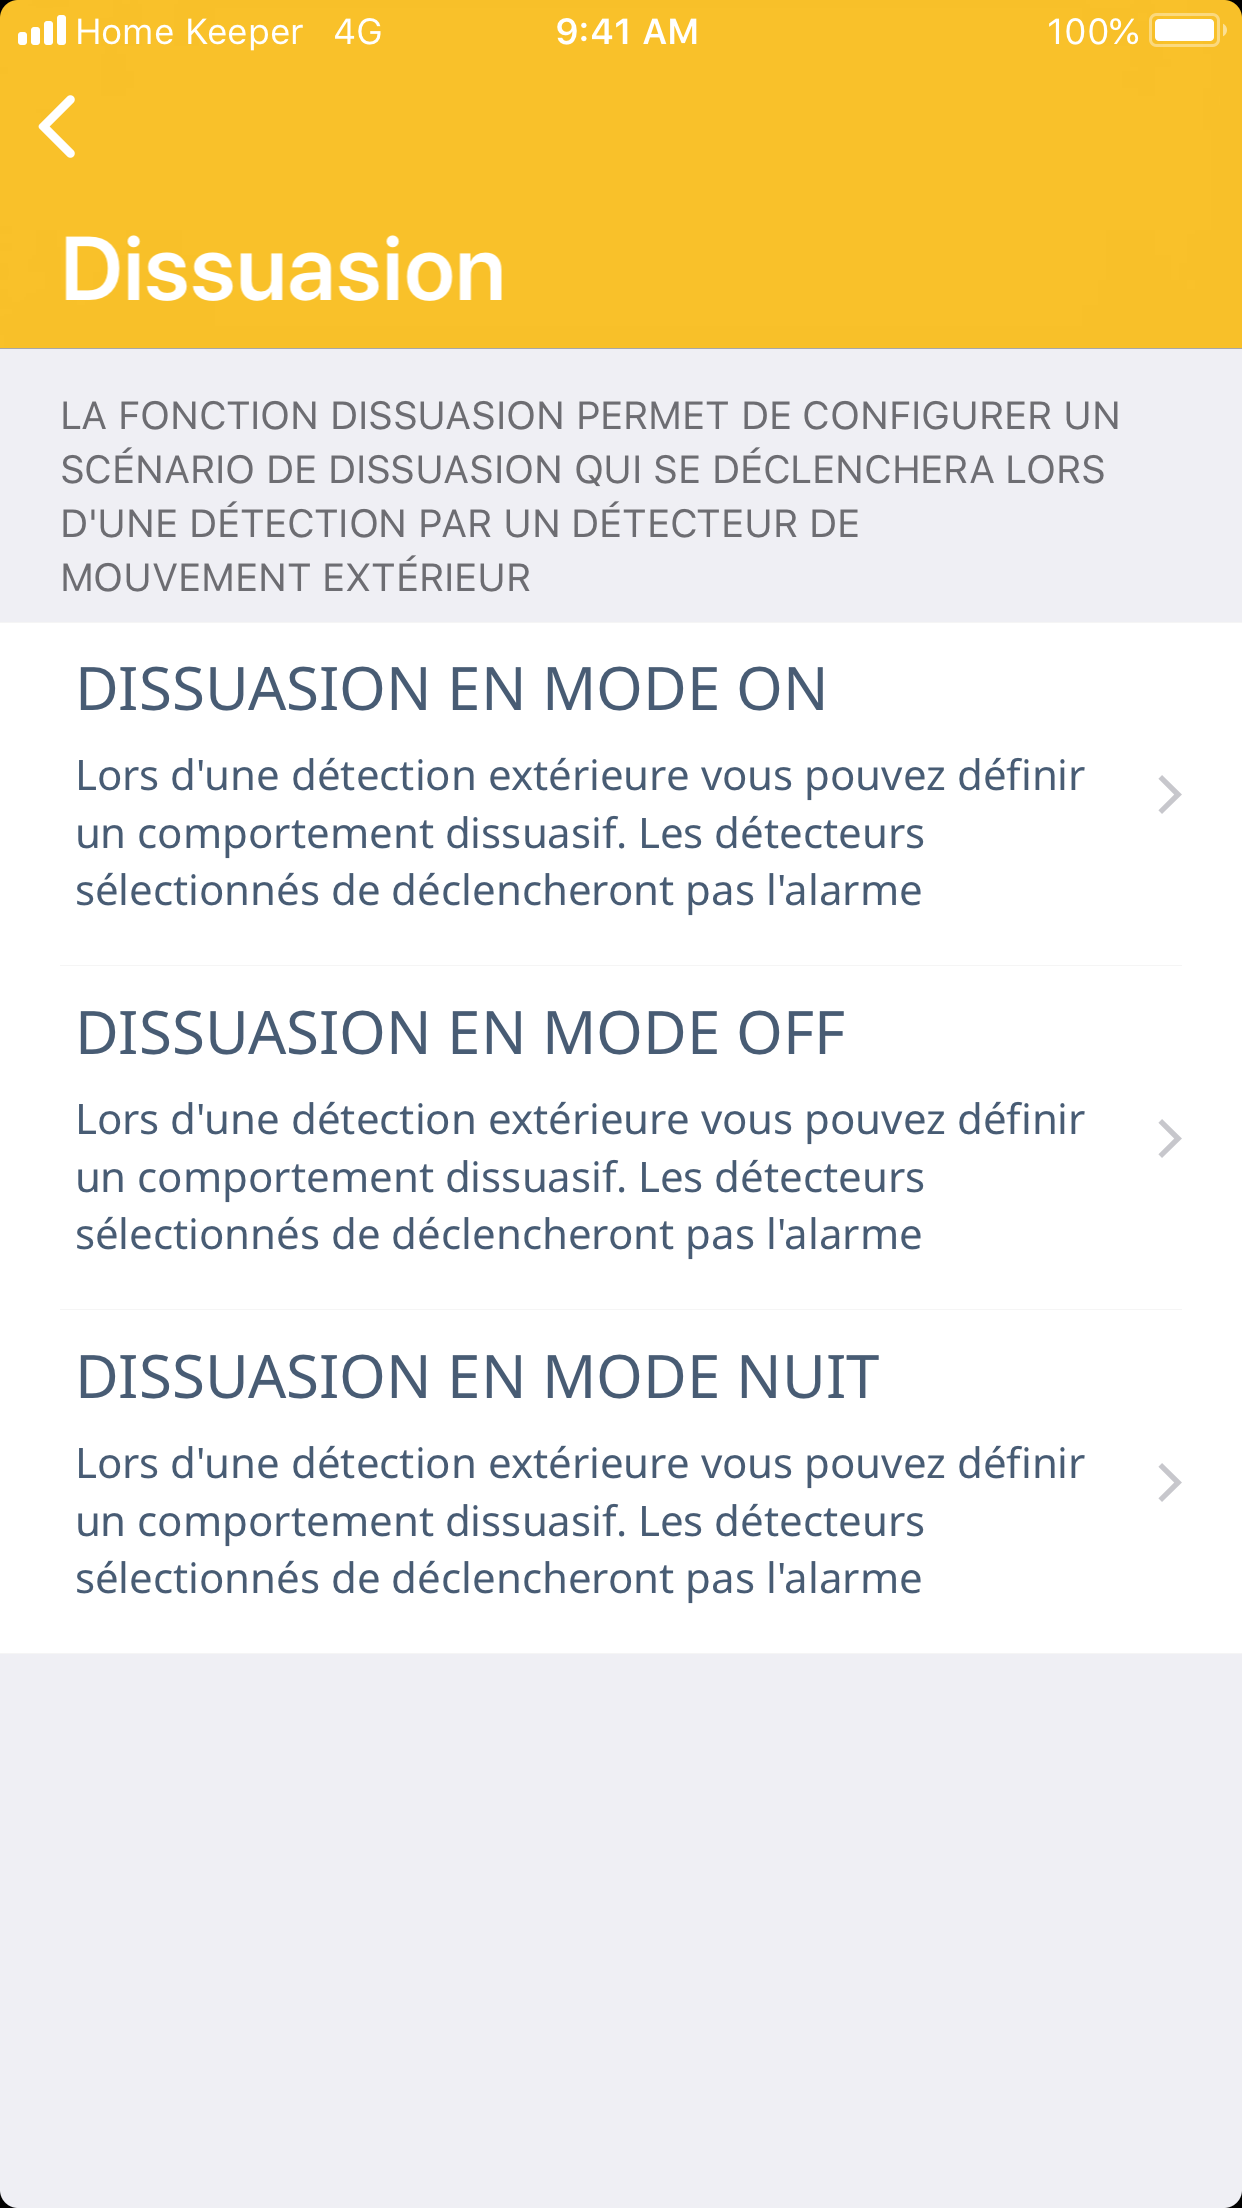The width and height of the screenshot is (1242, 2208).
Task: Tap the Home Keeper carrier label
Action: (x=189, y=32)
